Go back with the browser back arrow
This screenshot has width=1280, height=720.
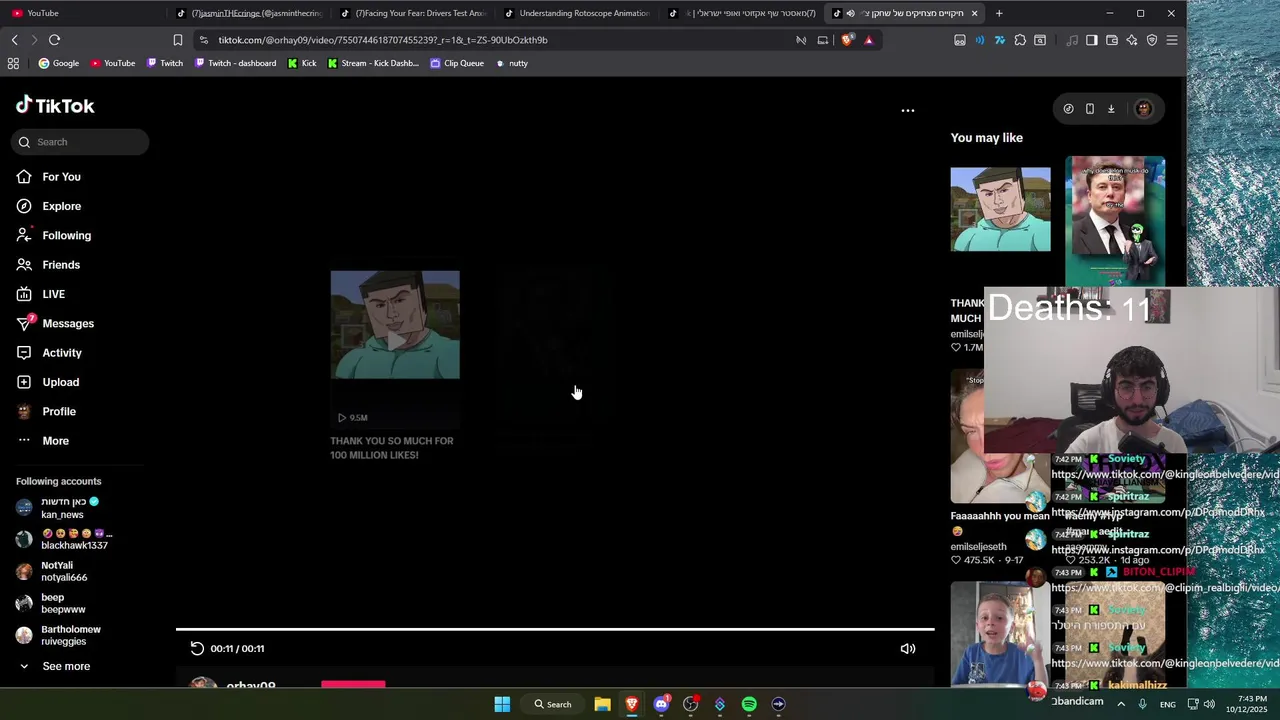click(14, 40)
